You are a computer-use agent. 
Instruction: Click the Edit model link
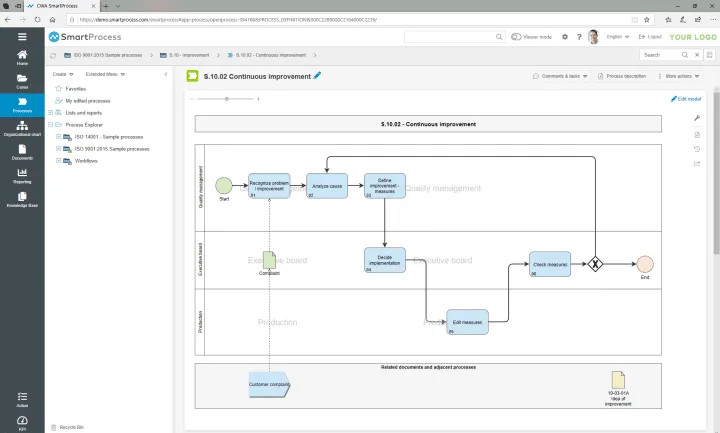(x=686, y=99)
